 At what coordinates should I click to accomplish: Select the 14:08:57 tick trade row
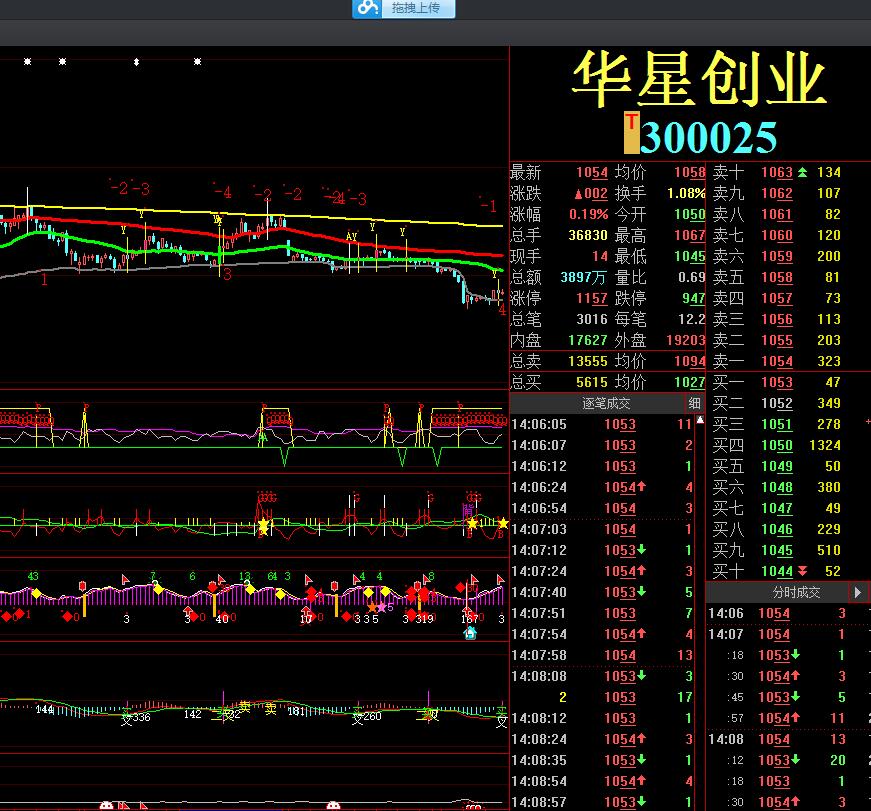[x=602, y=802]
